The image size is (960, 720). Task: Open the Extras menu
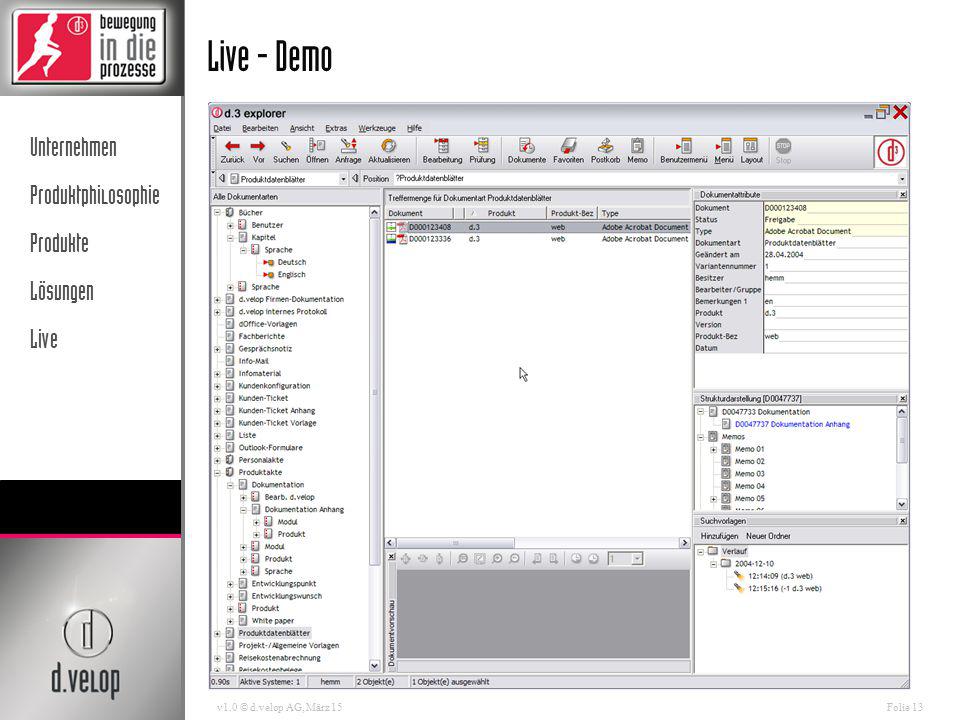[x=336, y=129]
